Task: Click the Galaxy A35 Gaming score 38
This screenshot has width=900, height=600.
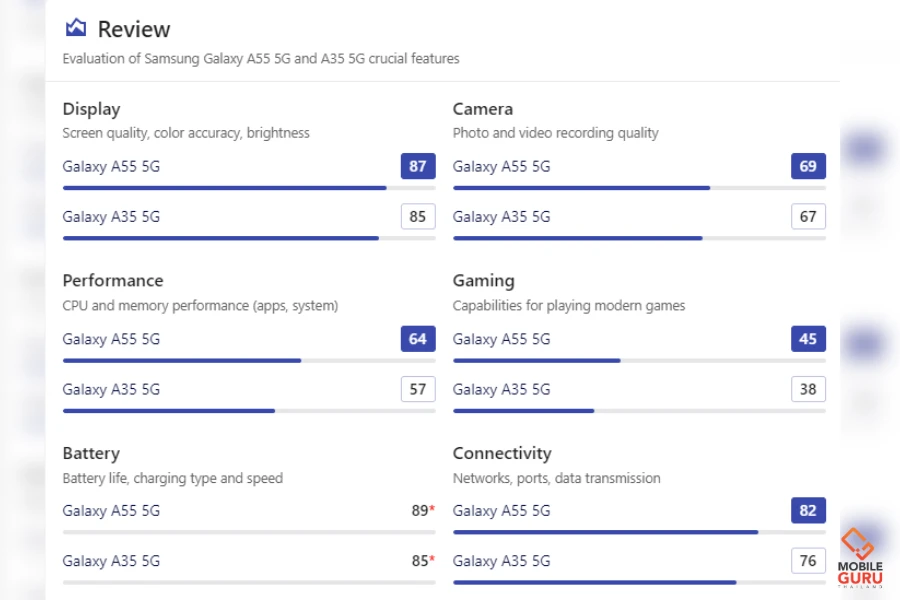Action: [808, 389]
